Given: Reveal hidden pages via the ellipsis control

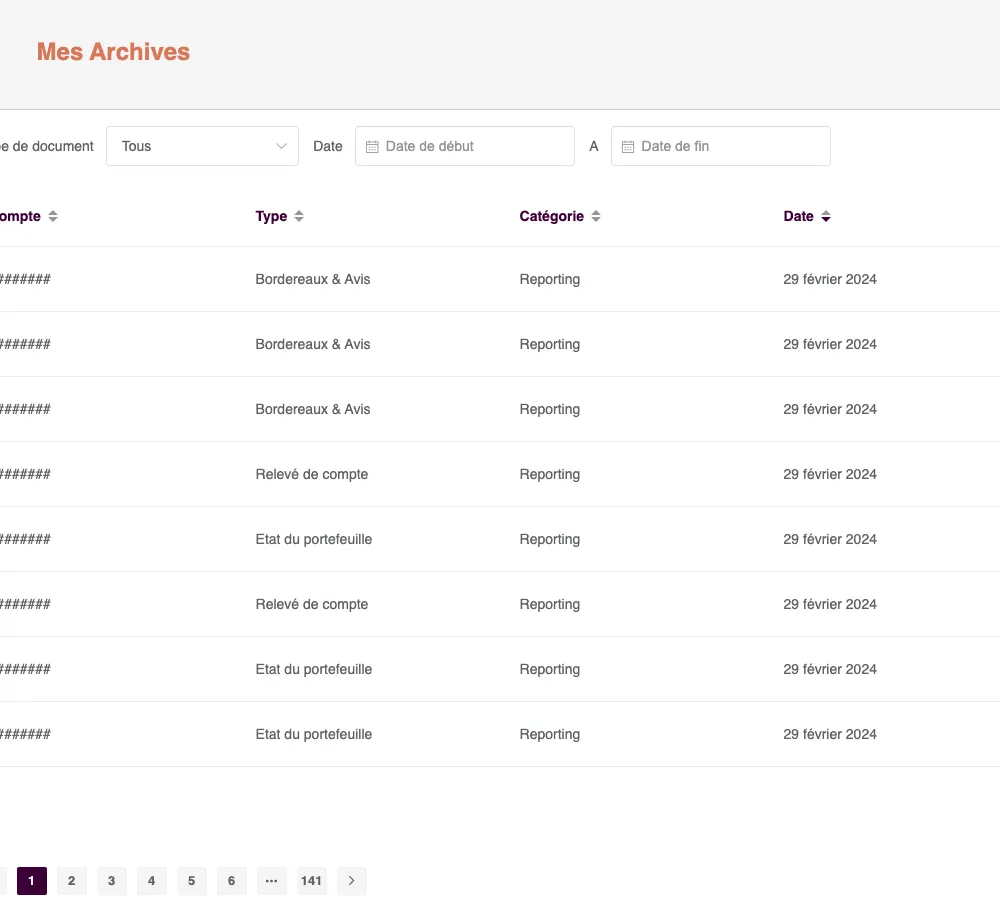Looking at the screenshot, I should 271,881.
